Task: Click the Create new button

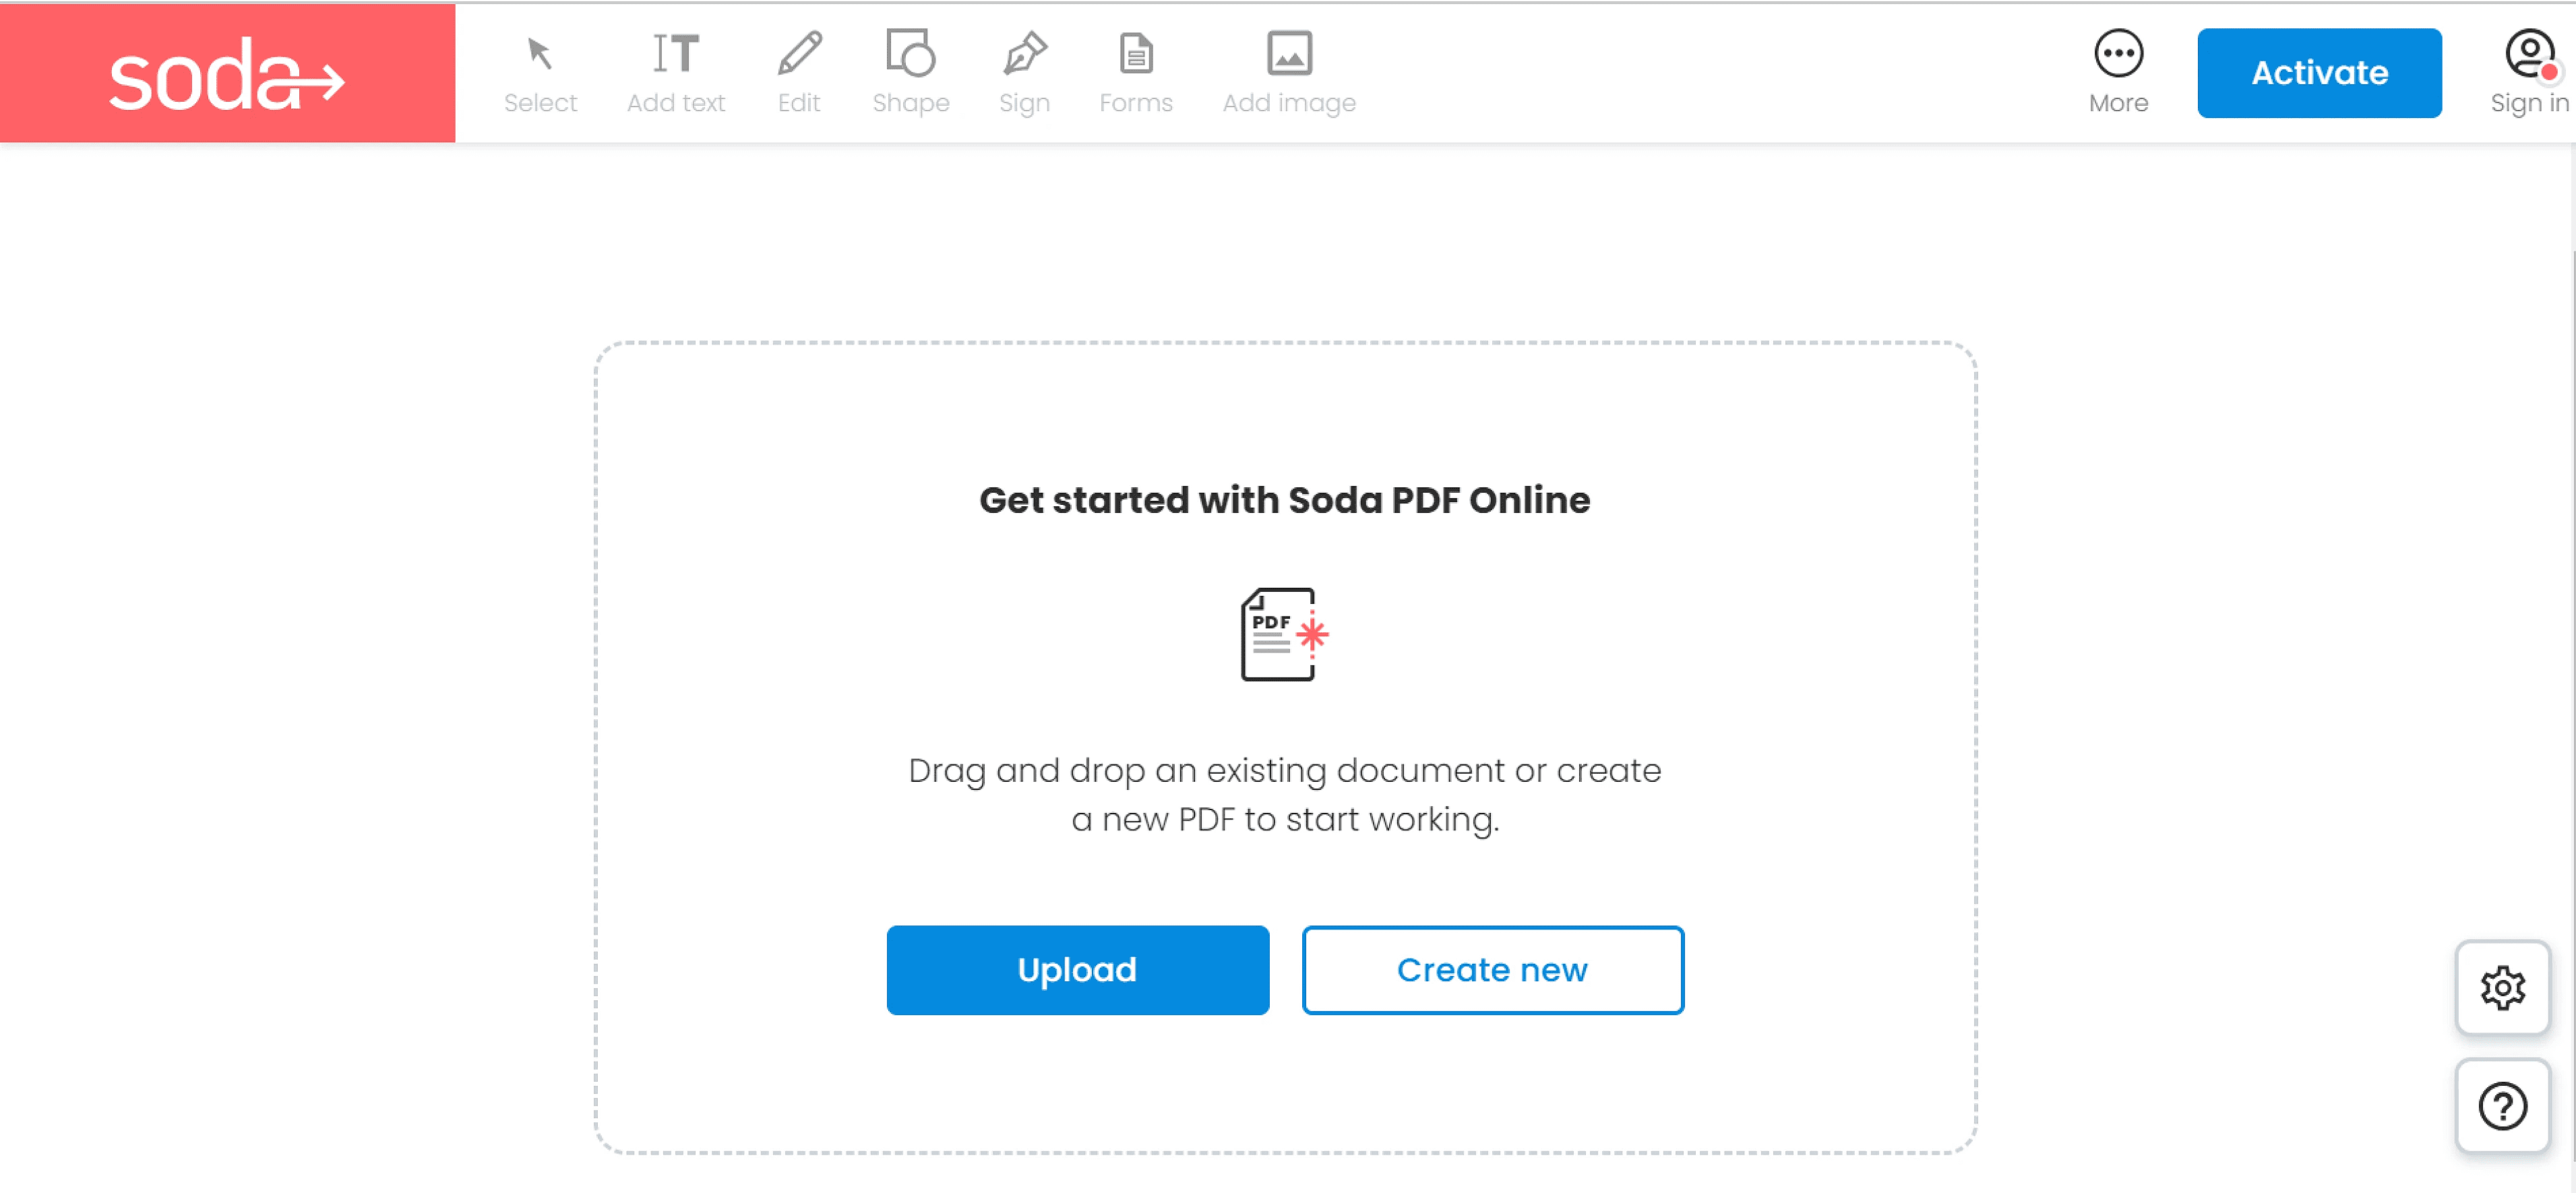Action: (1492, 969)
